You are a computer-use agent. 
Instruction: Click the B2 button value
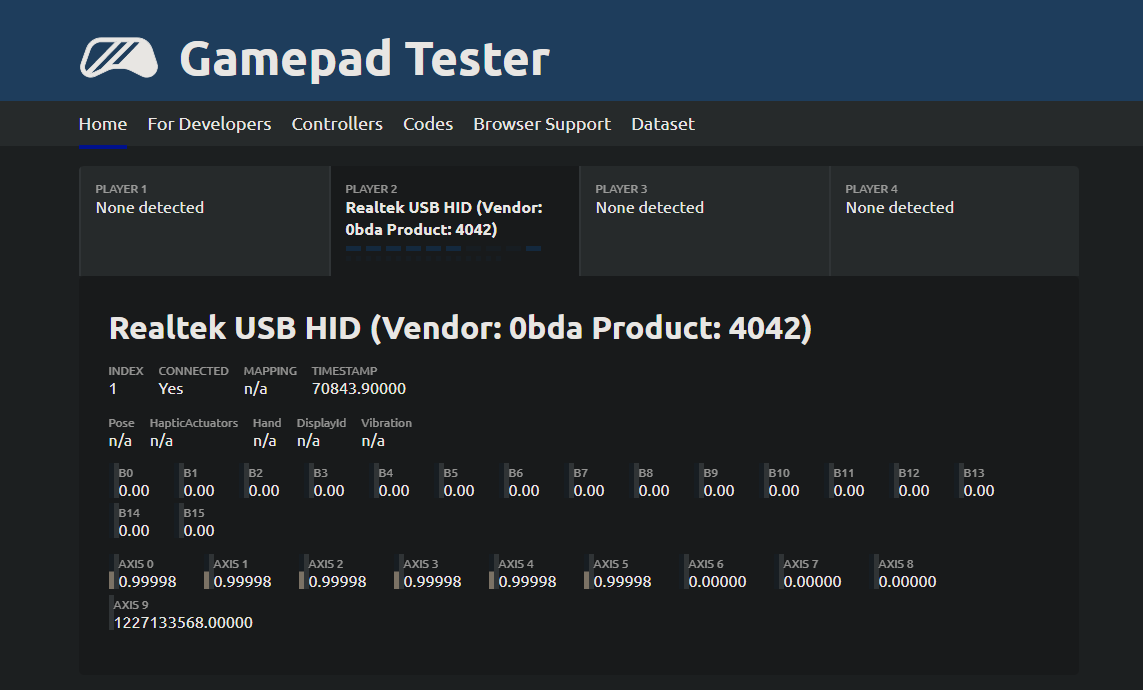(x=264, y=491)
